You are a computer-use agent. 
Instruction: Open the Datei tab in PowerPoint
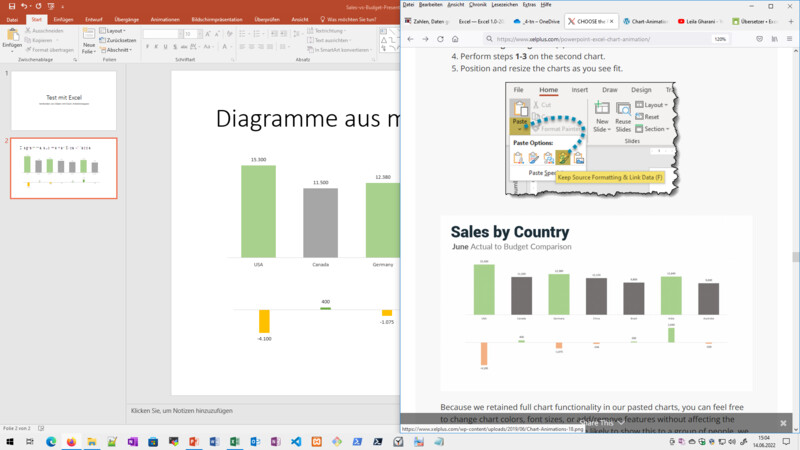12,19
